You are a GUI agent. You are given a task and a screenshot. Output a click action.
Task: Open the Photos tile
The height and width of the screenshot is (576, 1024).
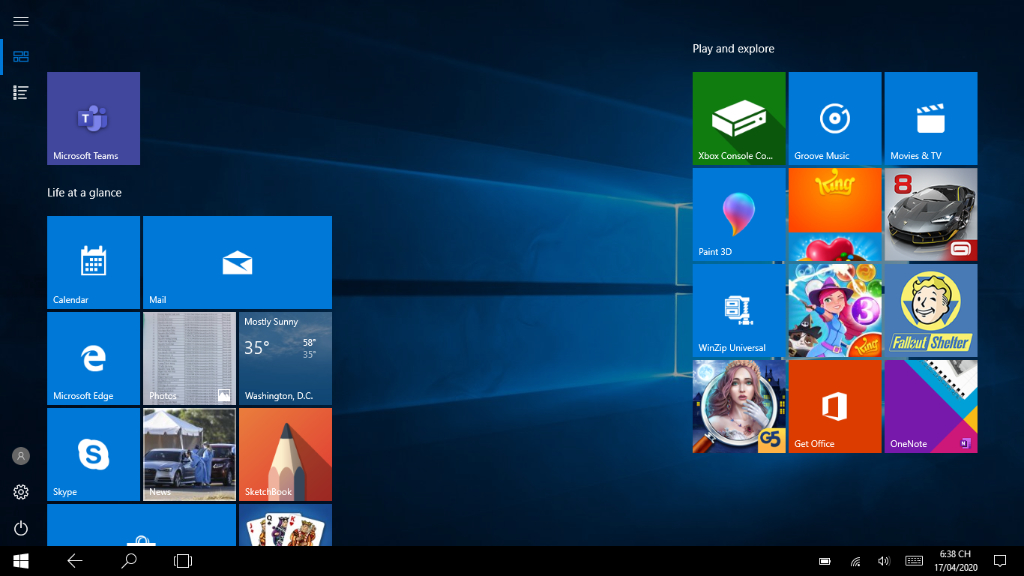(189, 358)
